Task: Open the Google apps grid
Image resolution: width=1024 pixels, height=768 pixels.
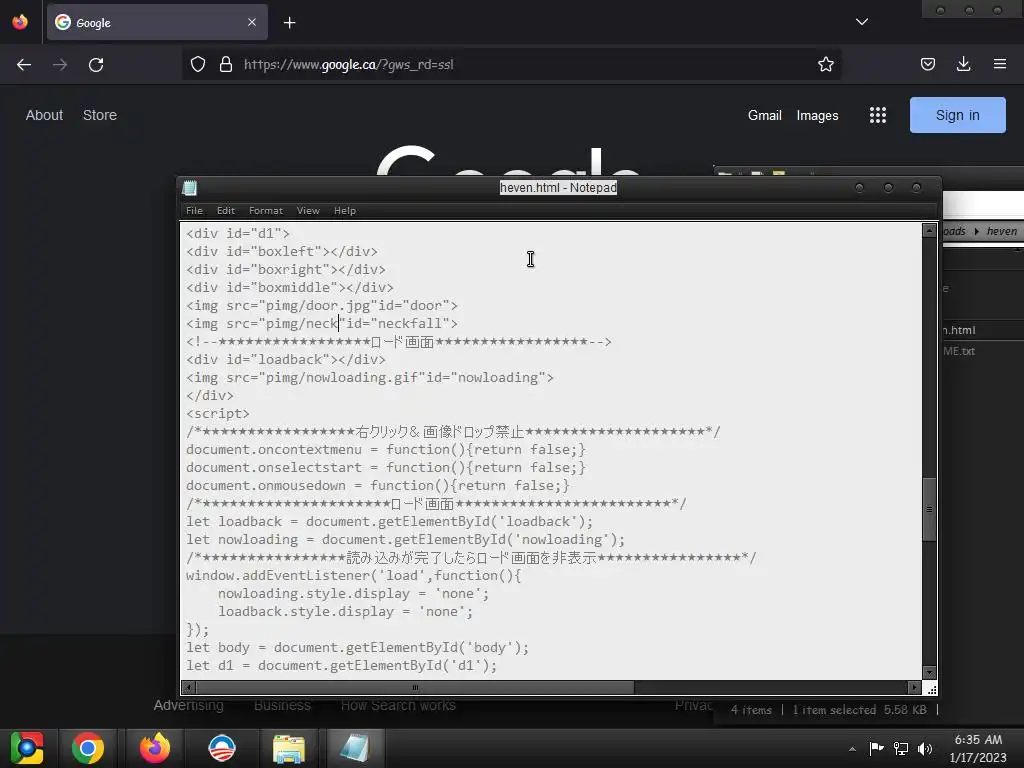Action: pos(878,115)
